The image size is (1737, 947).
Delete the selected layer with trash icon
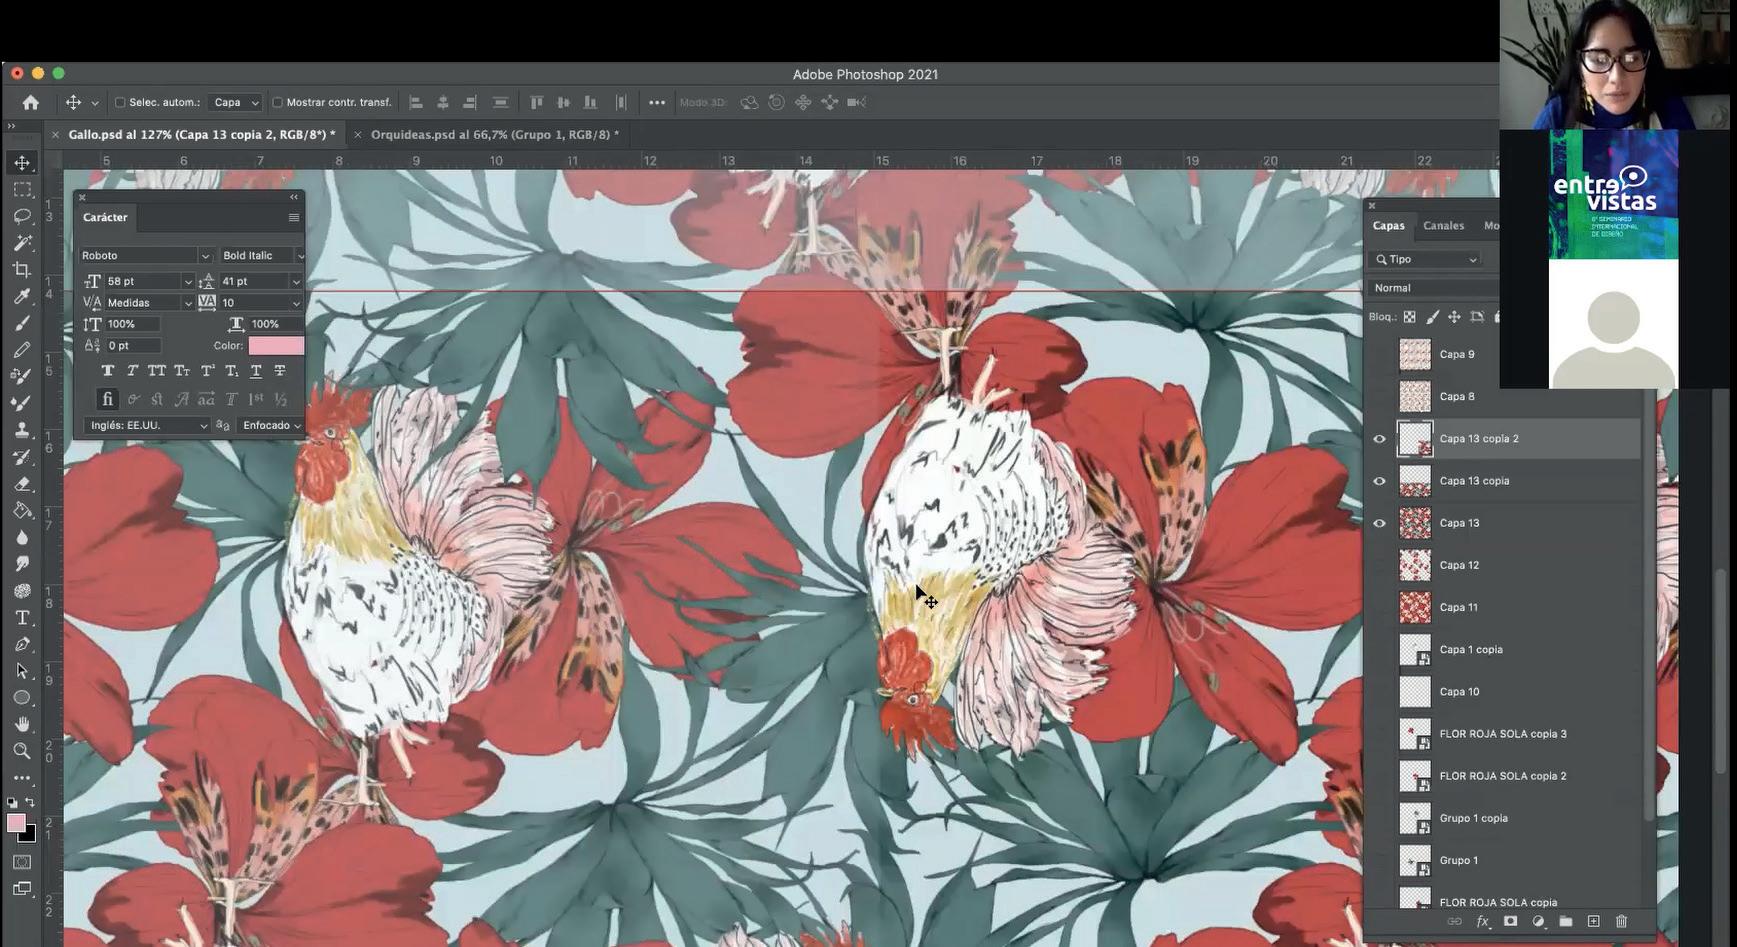click(1622, 921)
